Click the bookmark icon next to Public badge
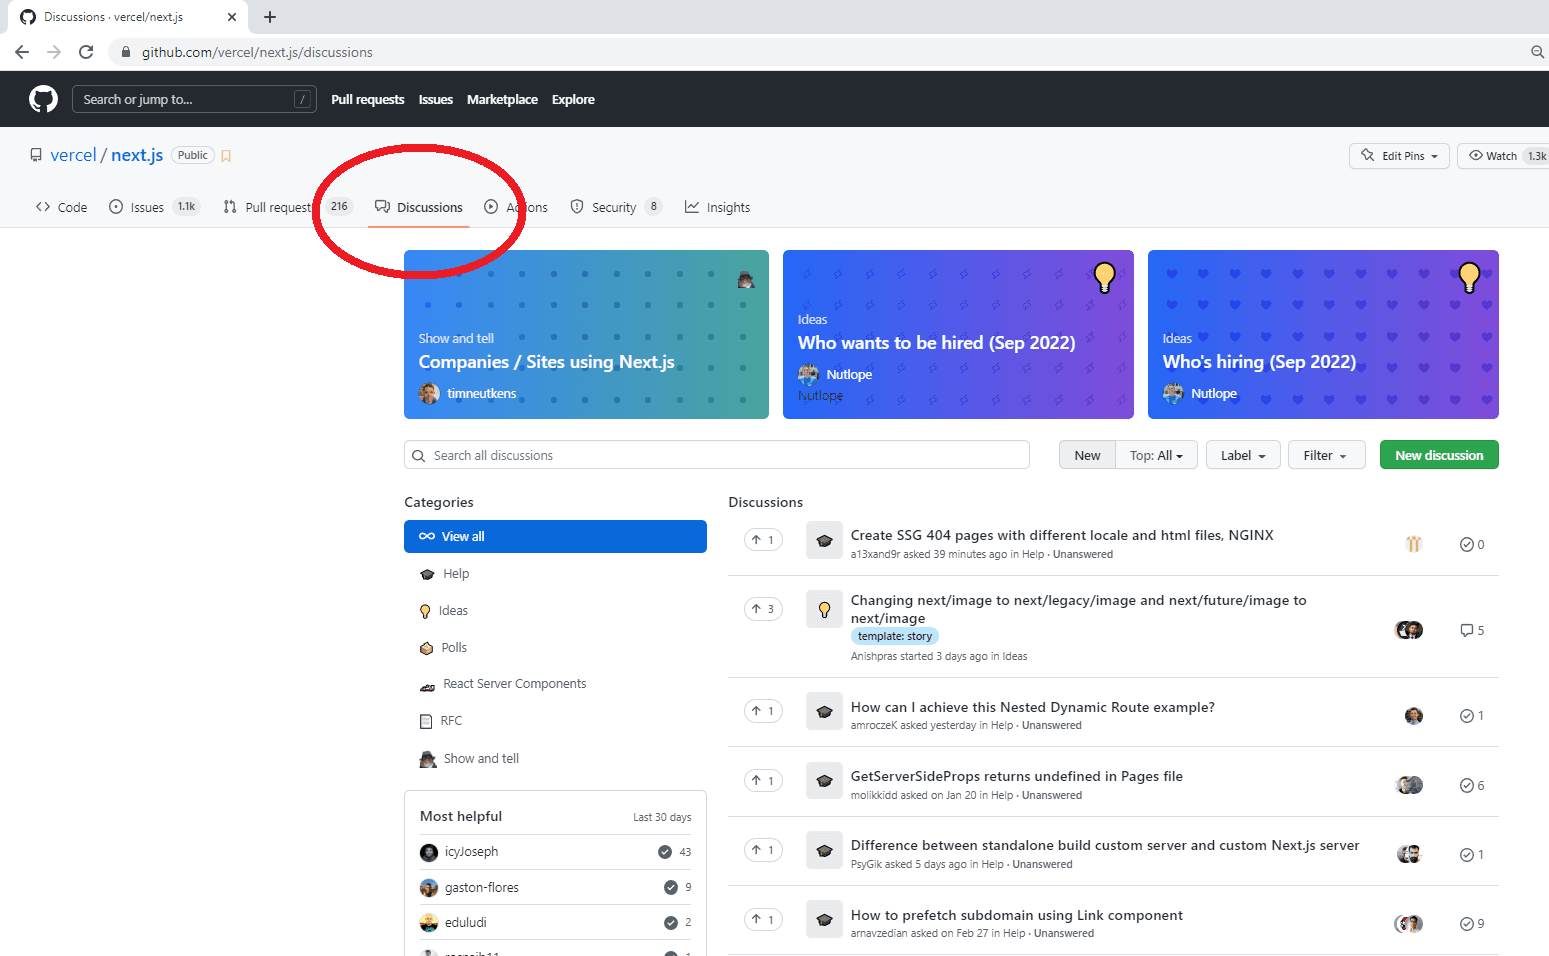This screenshot has width=1549, height=956. coord(226,155)
